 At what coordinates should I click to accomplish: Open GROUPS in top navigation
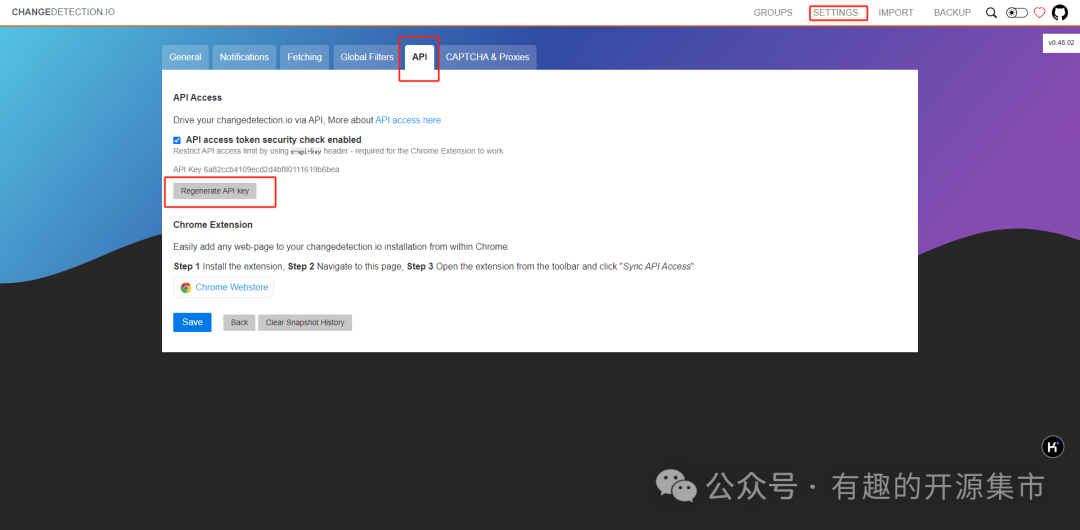[x=773, y=12]
